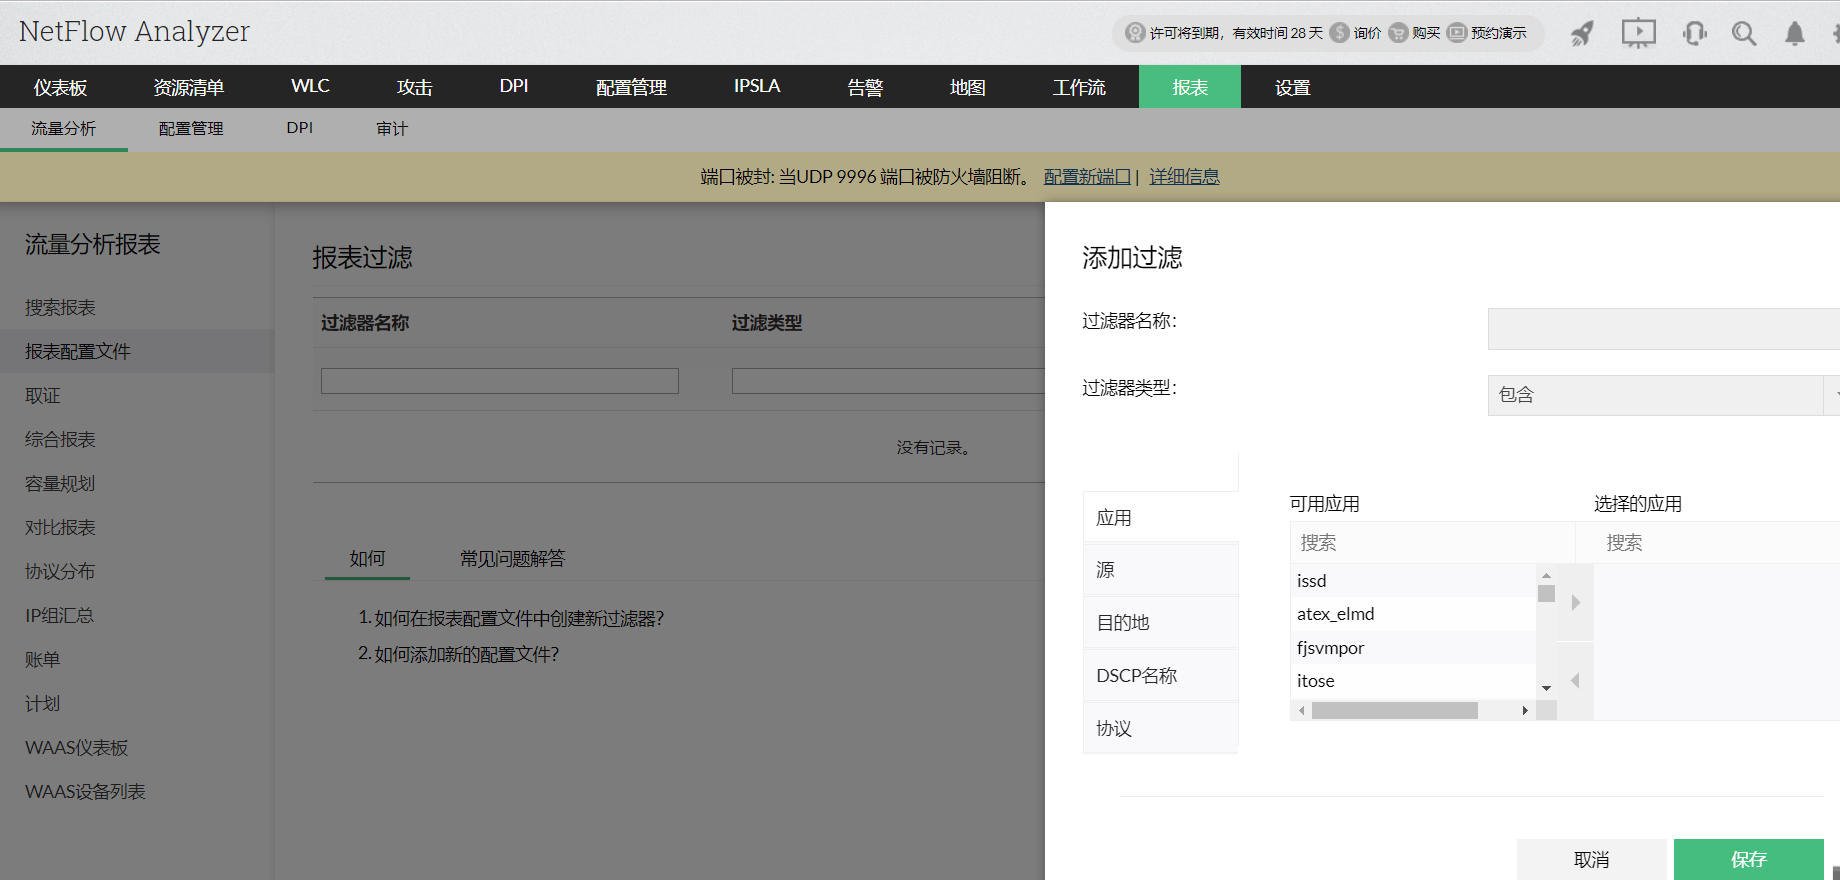Click the 取消 button
This screenshot has width=1840, height=880.
(1592, 859)
